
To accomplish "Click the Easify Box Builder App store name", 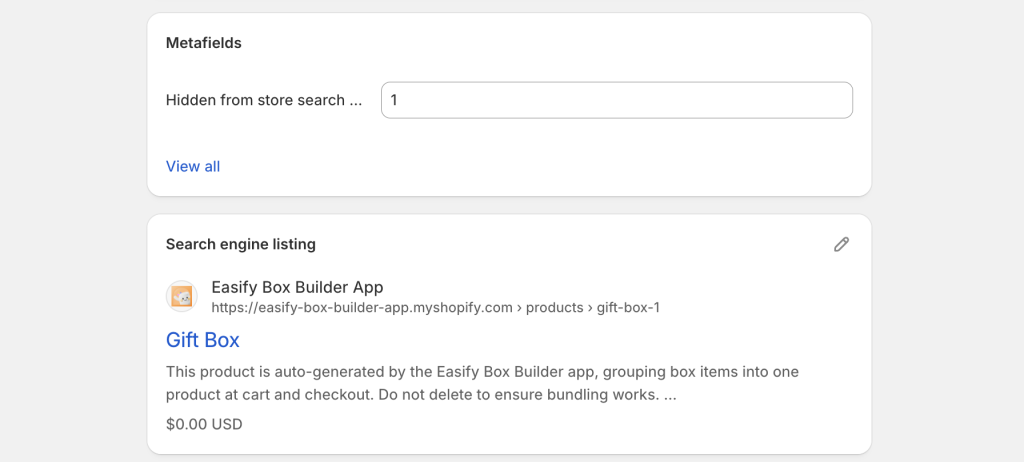I will pyautogui.click(x=297, y=287).
